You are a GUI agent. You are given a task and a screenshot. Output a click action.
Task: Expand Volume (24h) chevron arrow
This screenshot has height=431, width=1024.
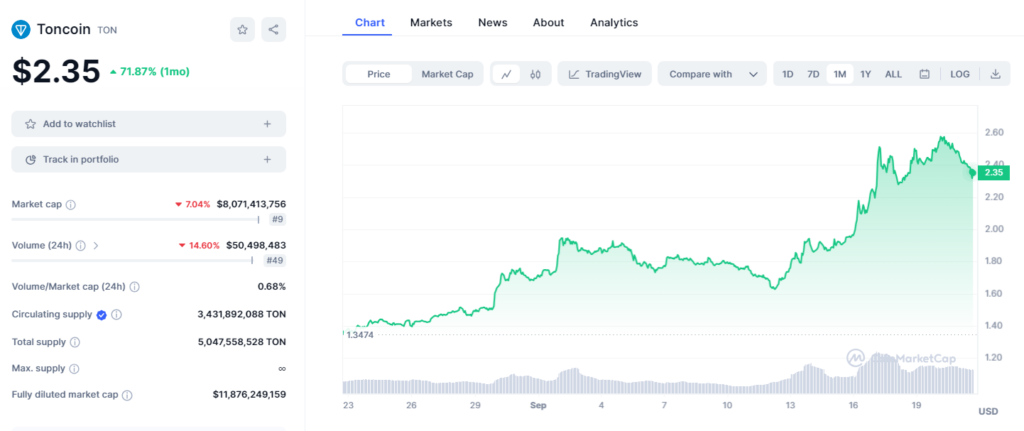click(x=96, y=245)
